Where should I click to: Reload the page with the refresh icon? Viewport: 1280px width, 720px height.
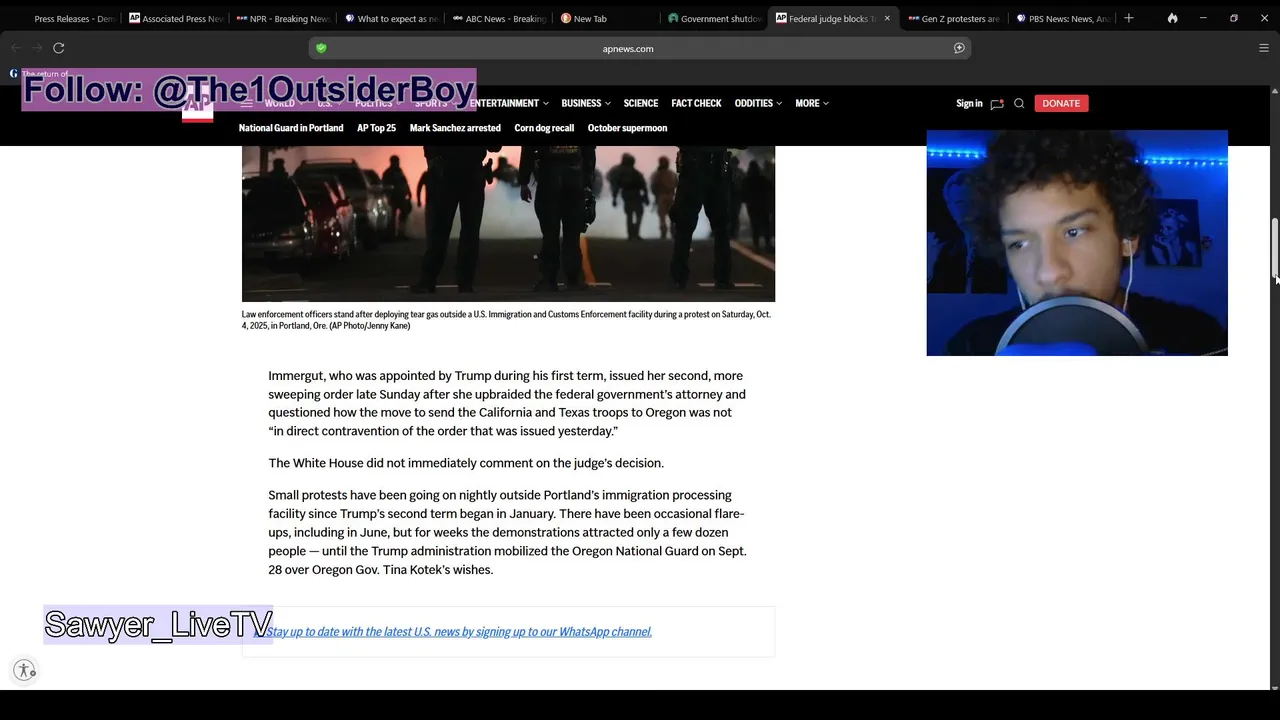pos(59,48)
